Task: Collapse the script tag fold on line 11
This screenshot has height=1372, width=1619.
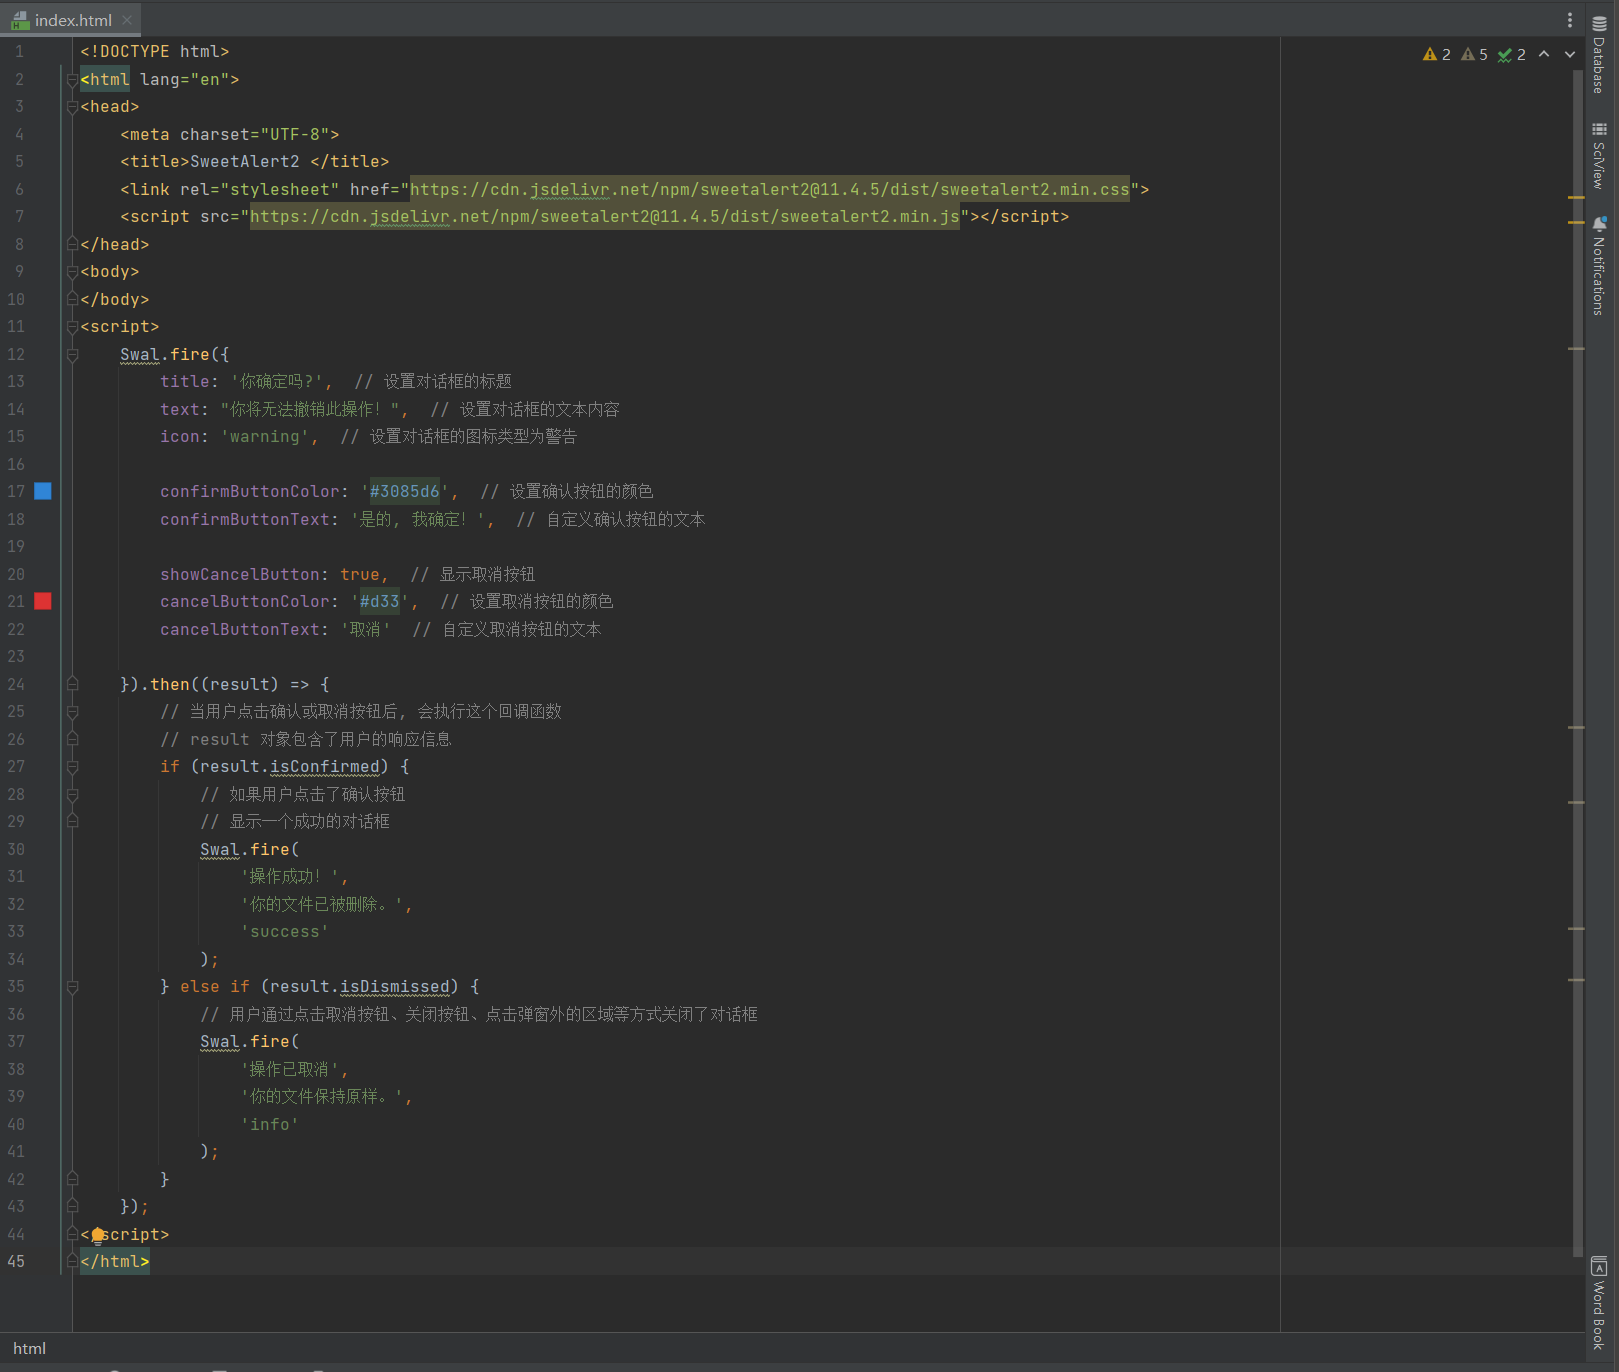Action: pyautogui.click(x=72, y=327)
